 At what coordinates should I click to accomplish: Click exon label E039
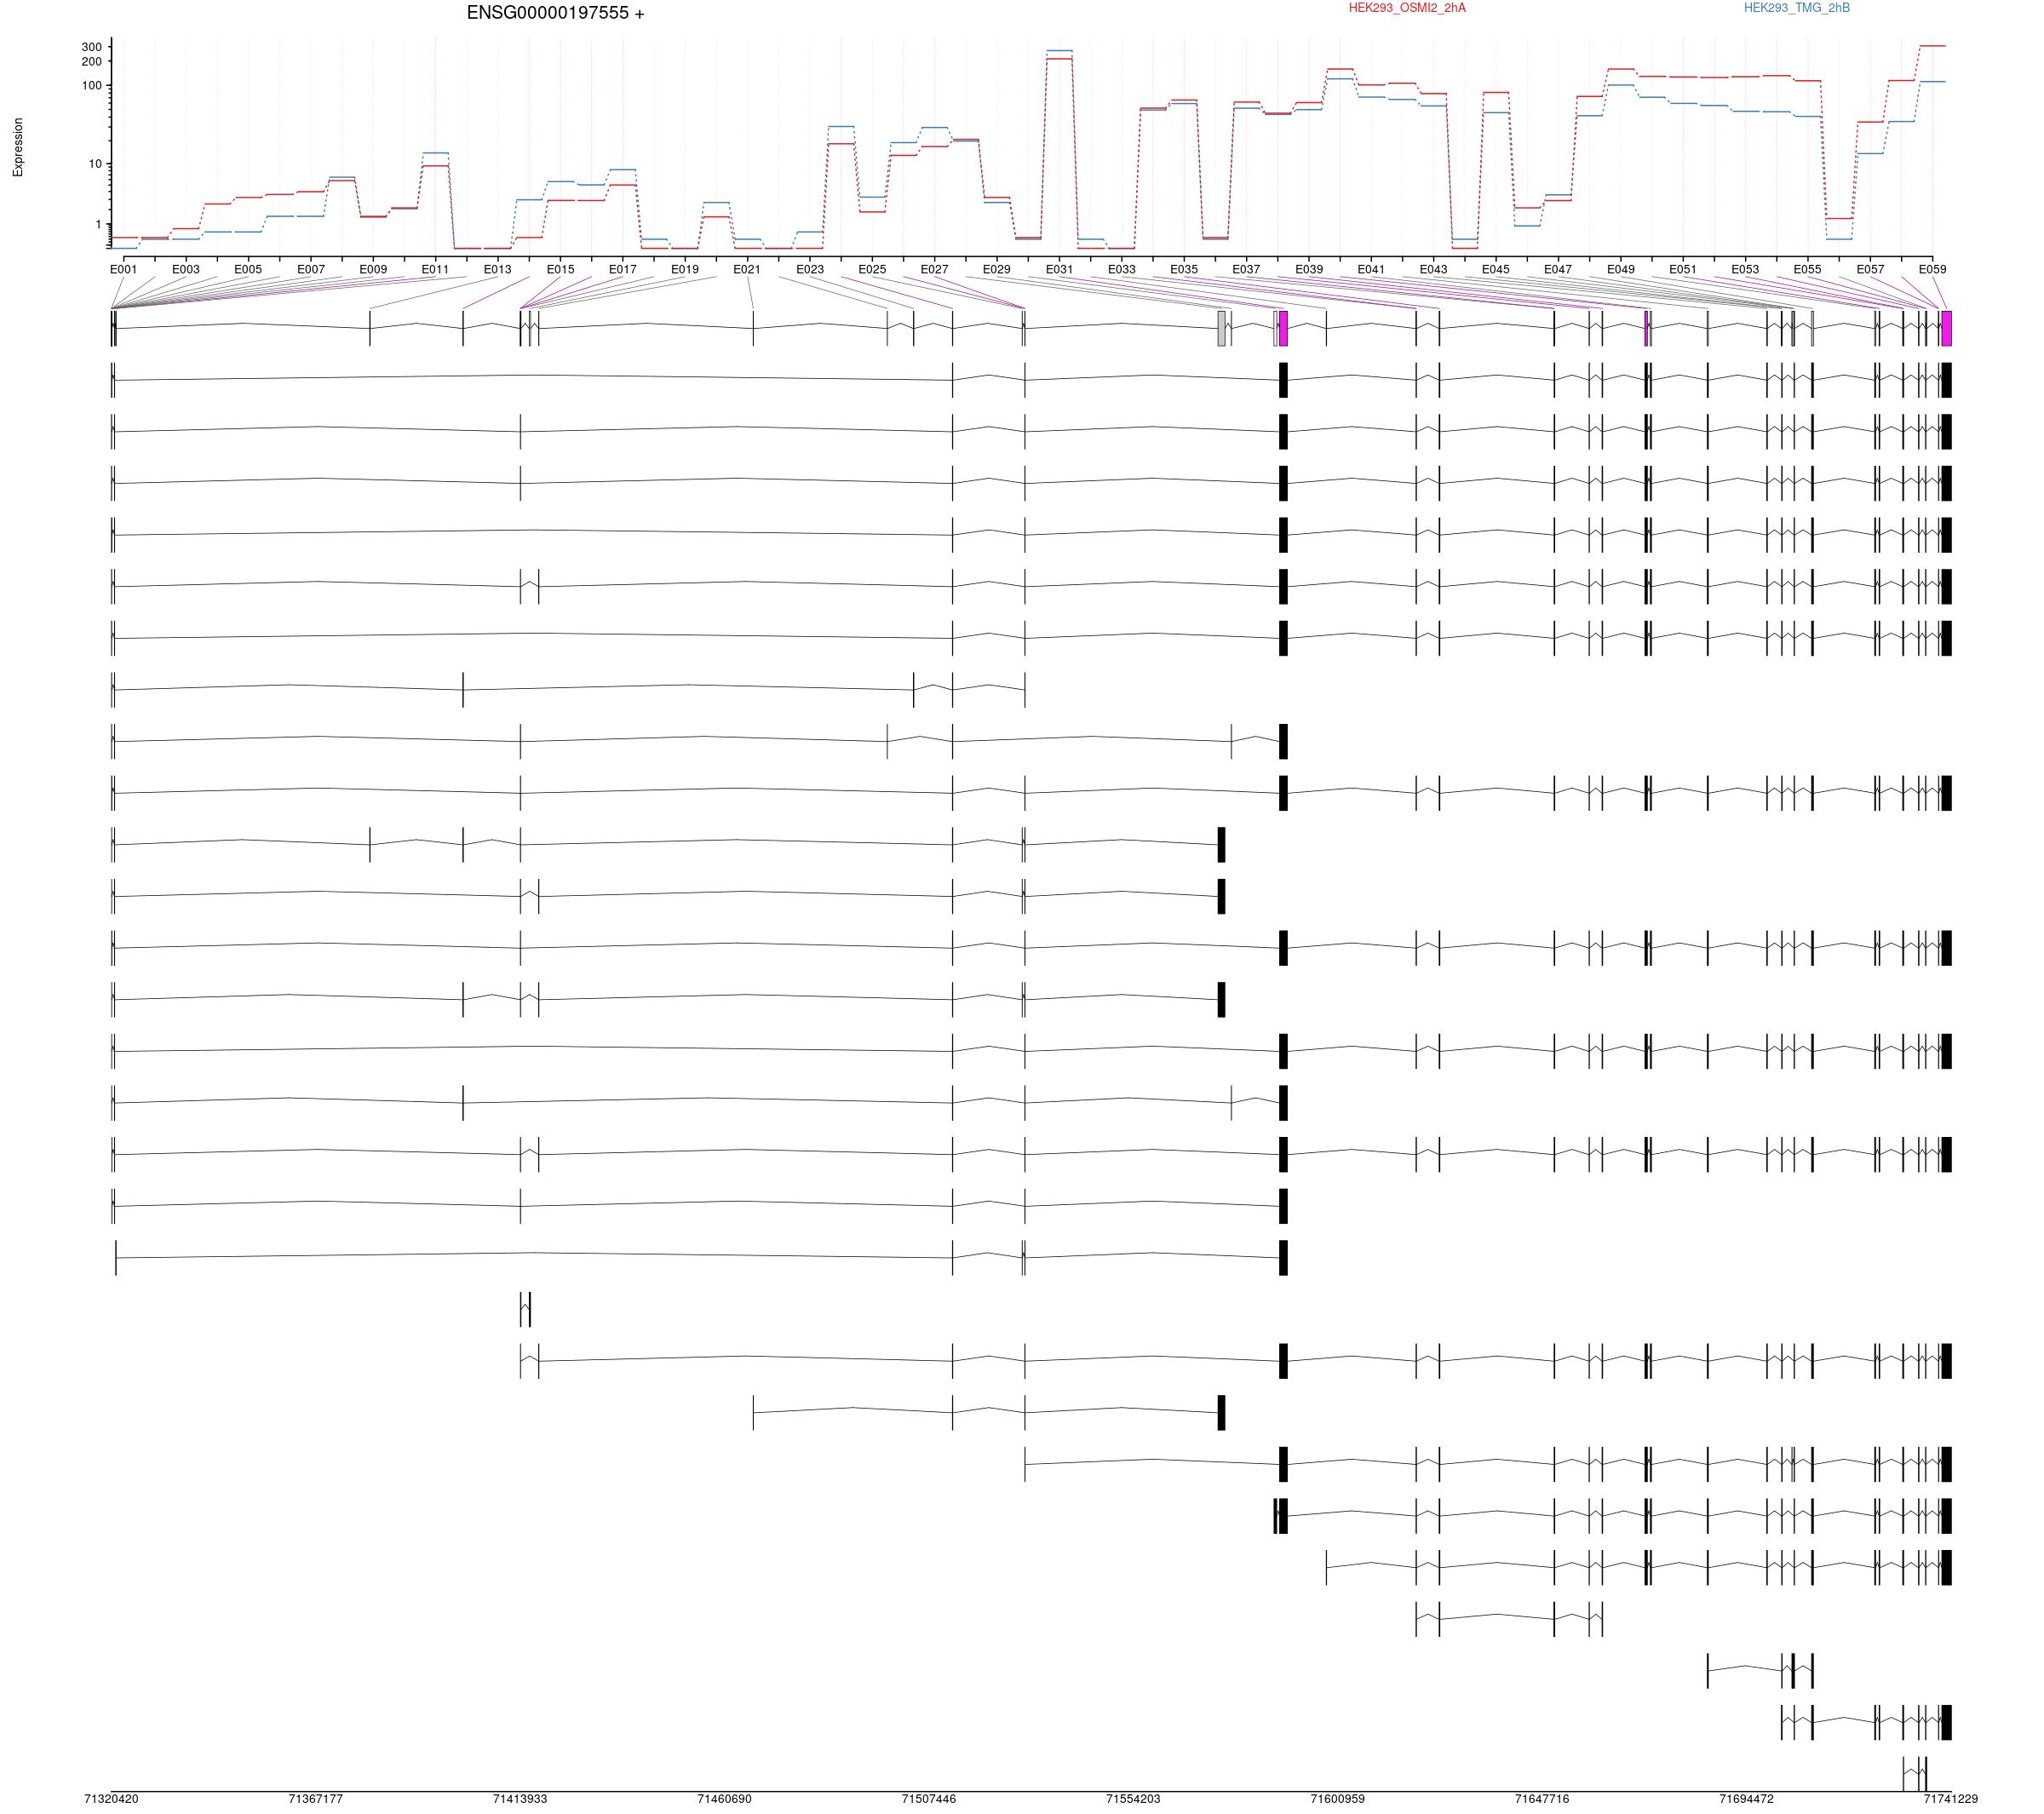coord(1309,269)
